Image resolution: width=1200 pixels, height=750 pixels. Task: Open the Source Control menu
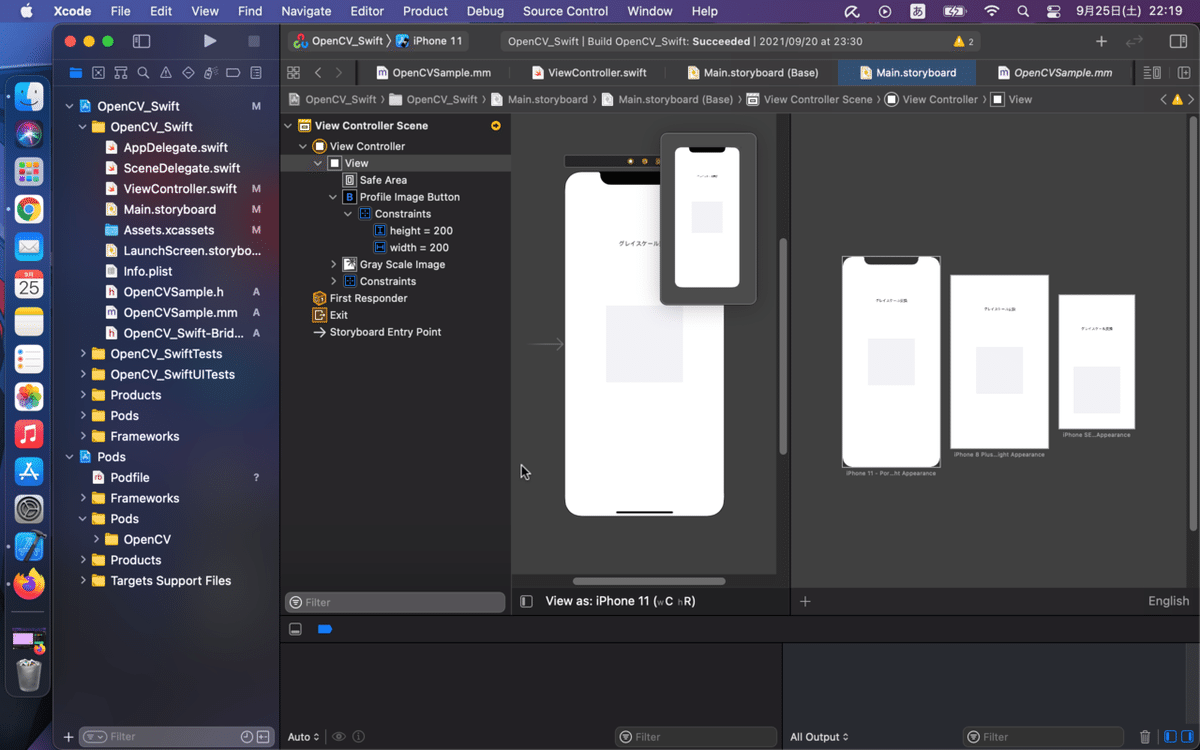pos(565,11)
